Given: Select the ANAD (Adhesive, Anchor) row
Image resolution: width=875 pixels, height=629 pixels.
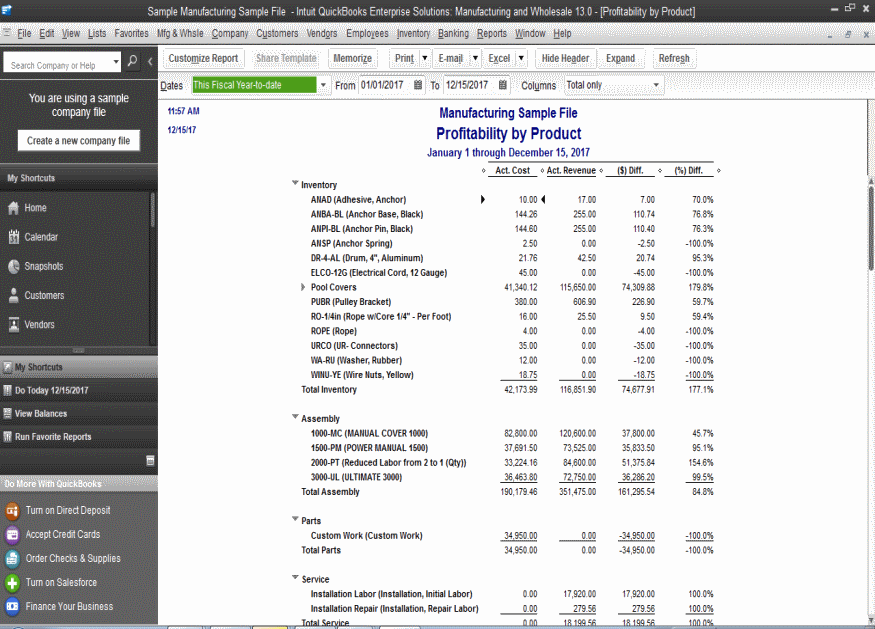Looking at the screenshot, I should [x=512, y=199].
